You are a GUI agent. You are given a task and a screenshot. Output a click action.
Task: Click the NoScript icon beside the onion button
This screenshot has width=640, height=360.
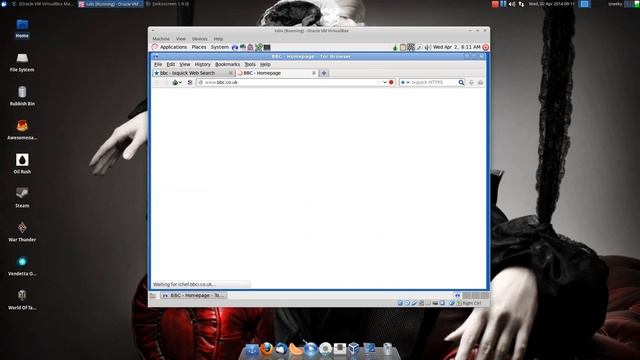[x=190, y=82]
